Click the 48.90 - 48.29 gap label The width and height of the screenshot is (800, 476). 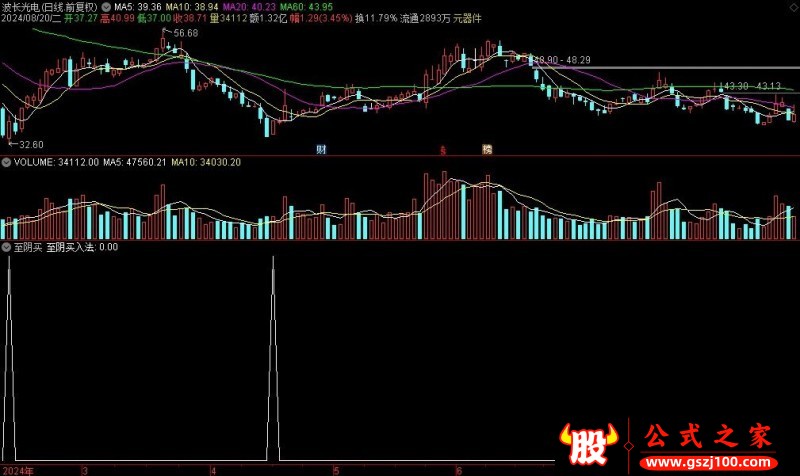pos(562,60)
